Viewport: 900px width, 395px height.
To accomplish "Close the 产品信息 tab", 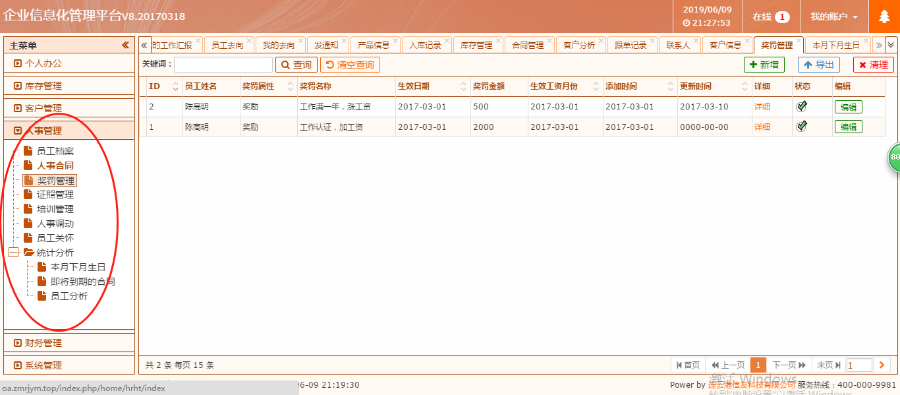I will click(x=395, y=41).
